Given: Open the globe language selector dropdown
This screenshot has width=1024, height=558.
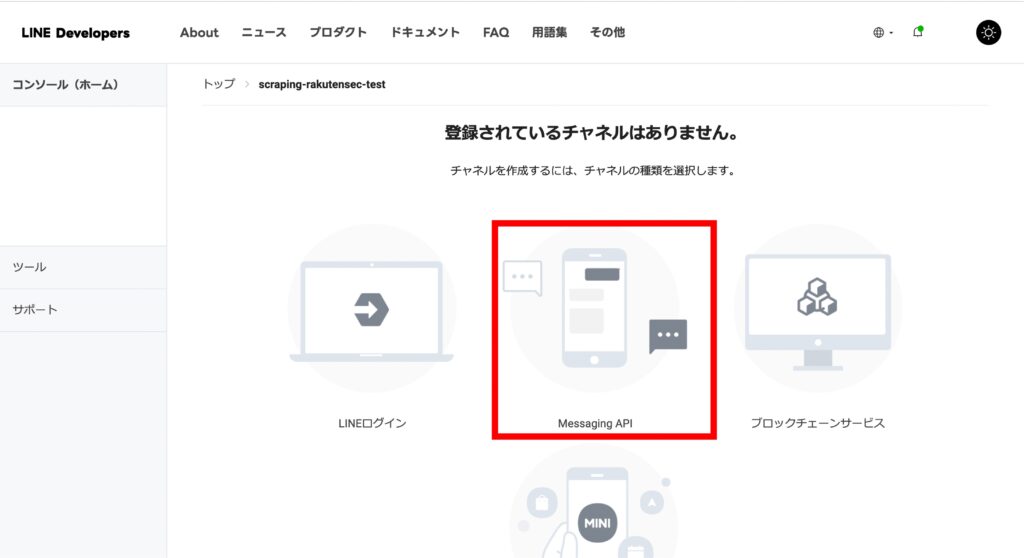Looking at the screenshot, I should [883, 32].
